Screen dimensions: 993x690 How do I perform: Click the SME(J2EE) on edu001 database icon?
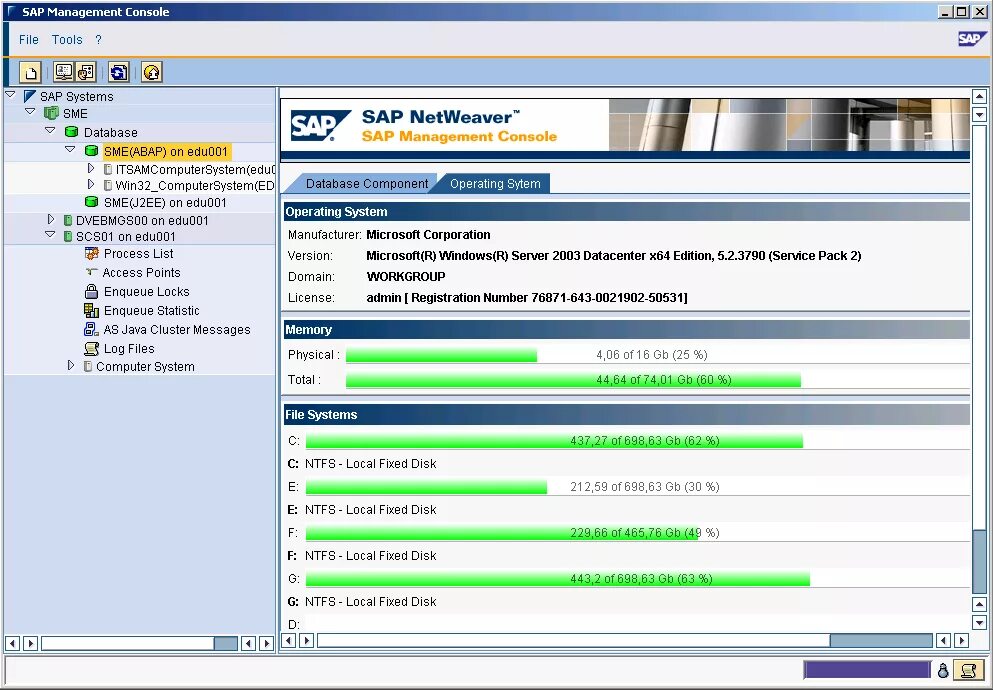click(x=91, y=202)
